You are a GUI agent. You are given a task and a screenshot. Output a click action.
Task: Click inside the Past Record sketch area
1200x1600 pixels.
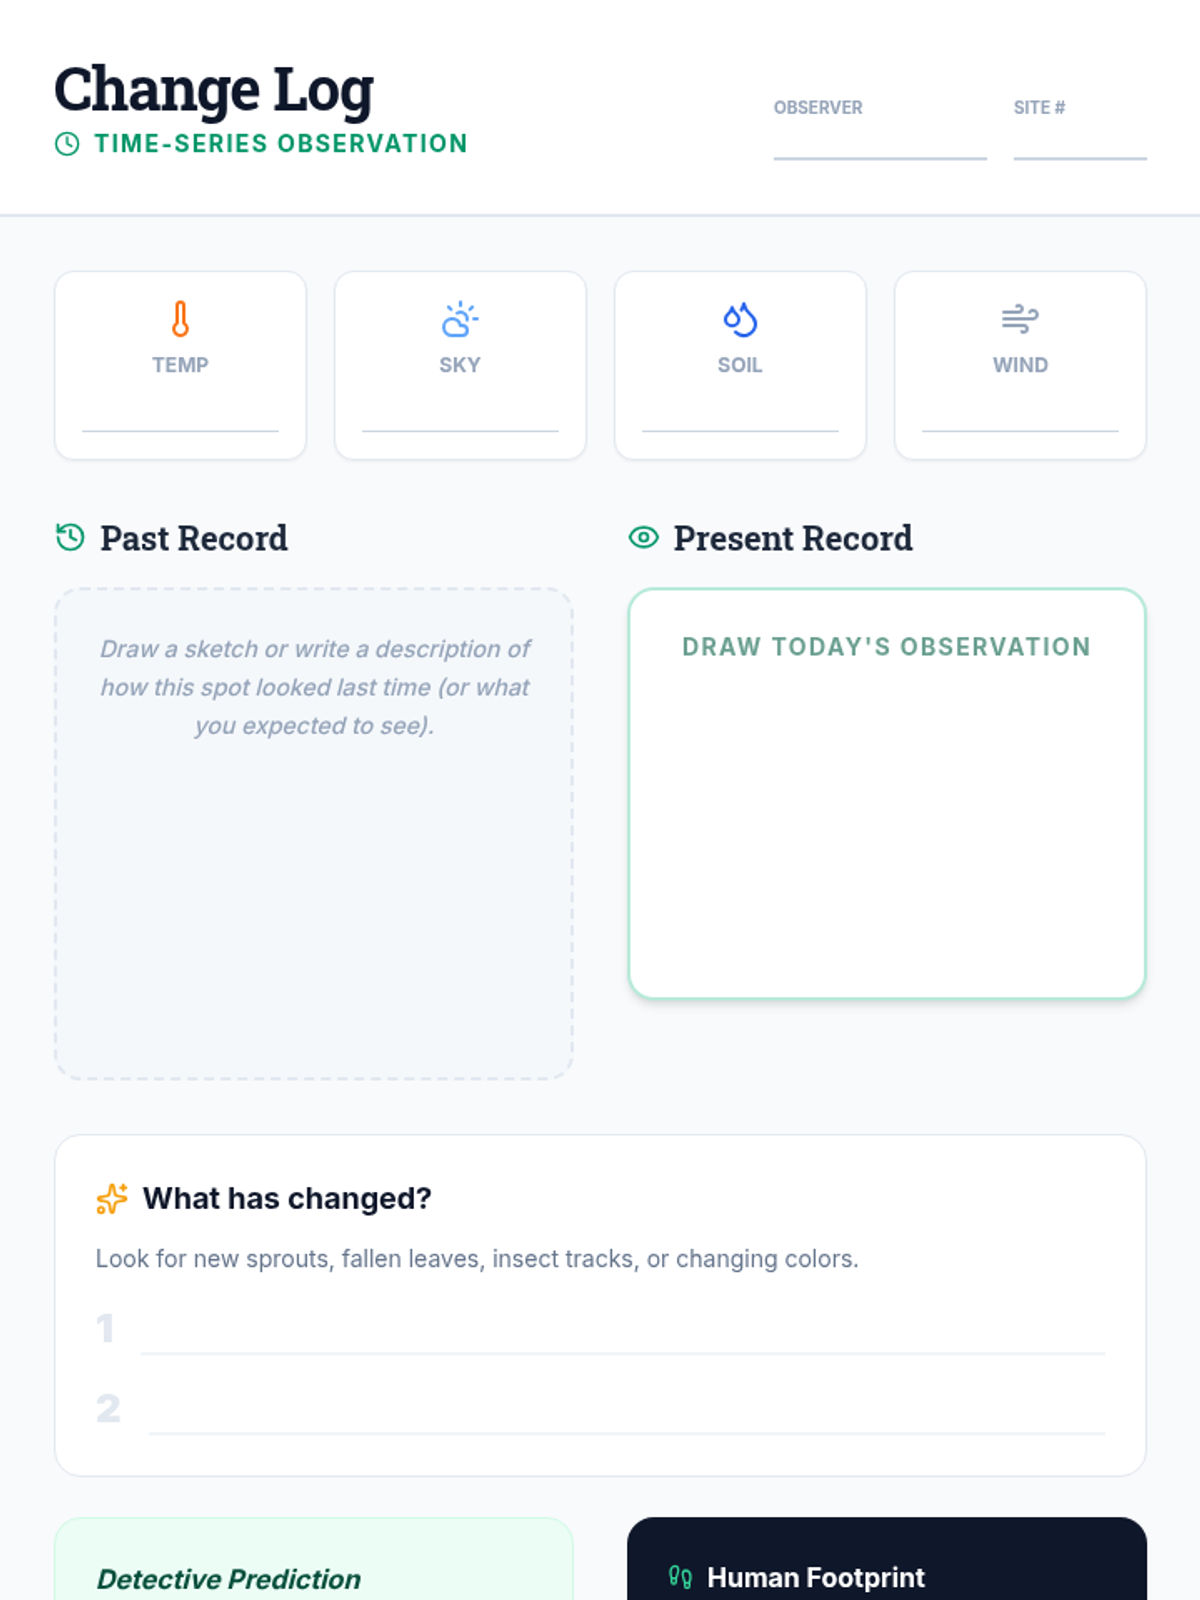tap(313, 900)
